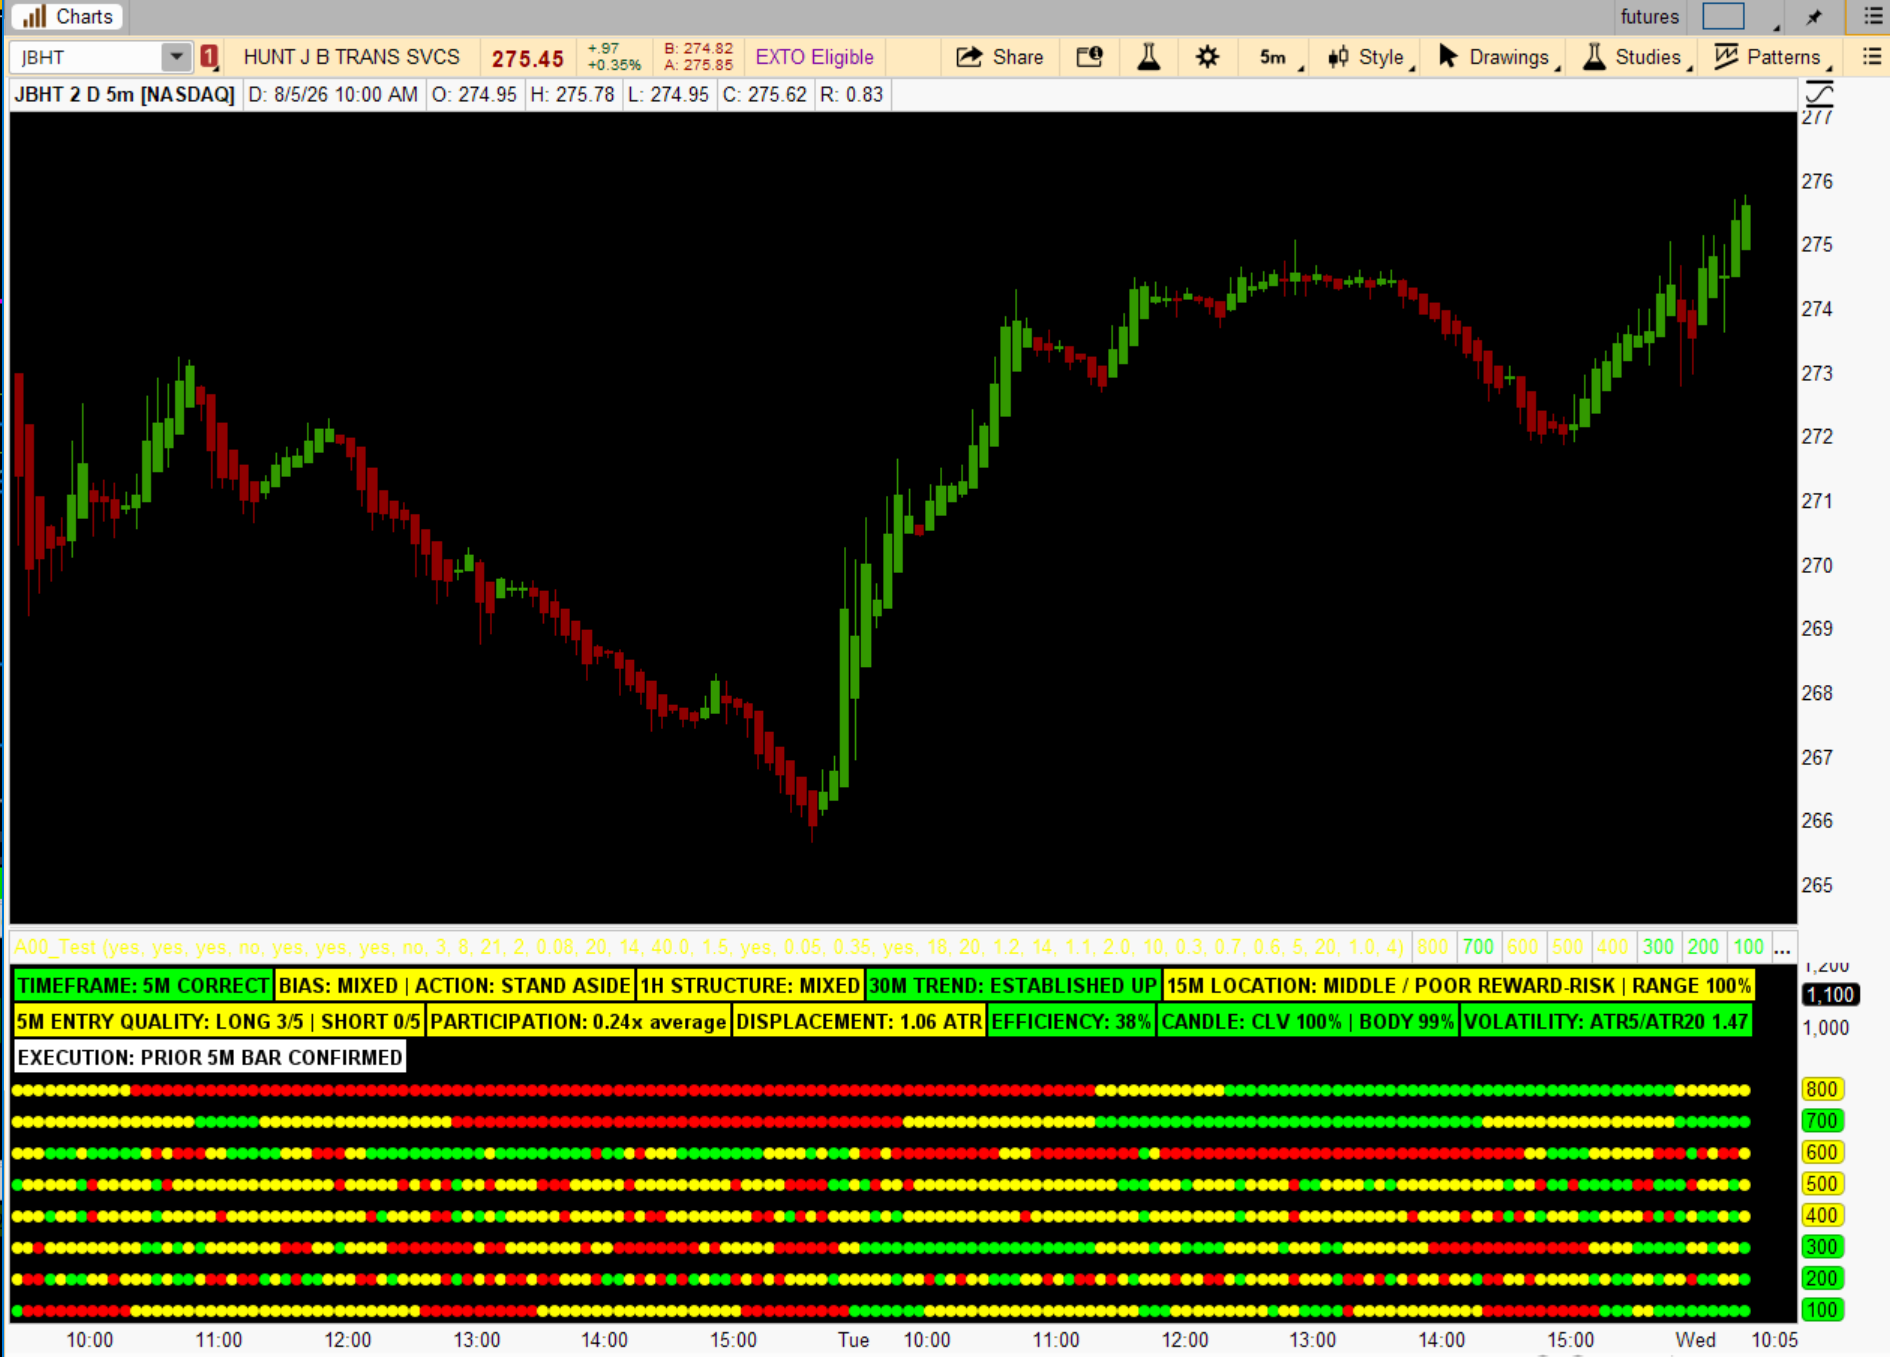
Task: Click the R: 0.83 range value
Action: pyautogui.click(x=851, y=95)
